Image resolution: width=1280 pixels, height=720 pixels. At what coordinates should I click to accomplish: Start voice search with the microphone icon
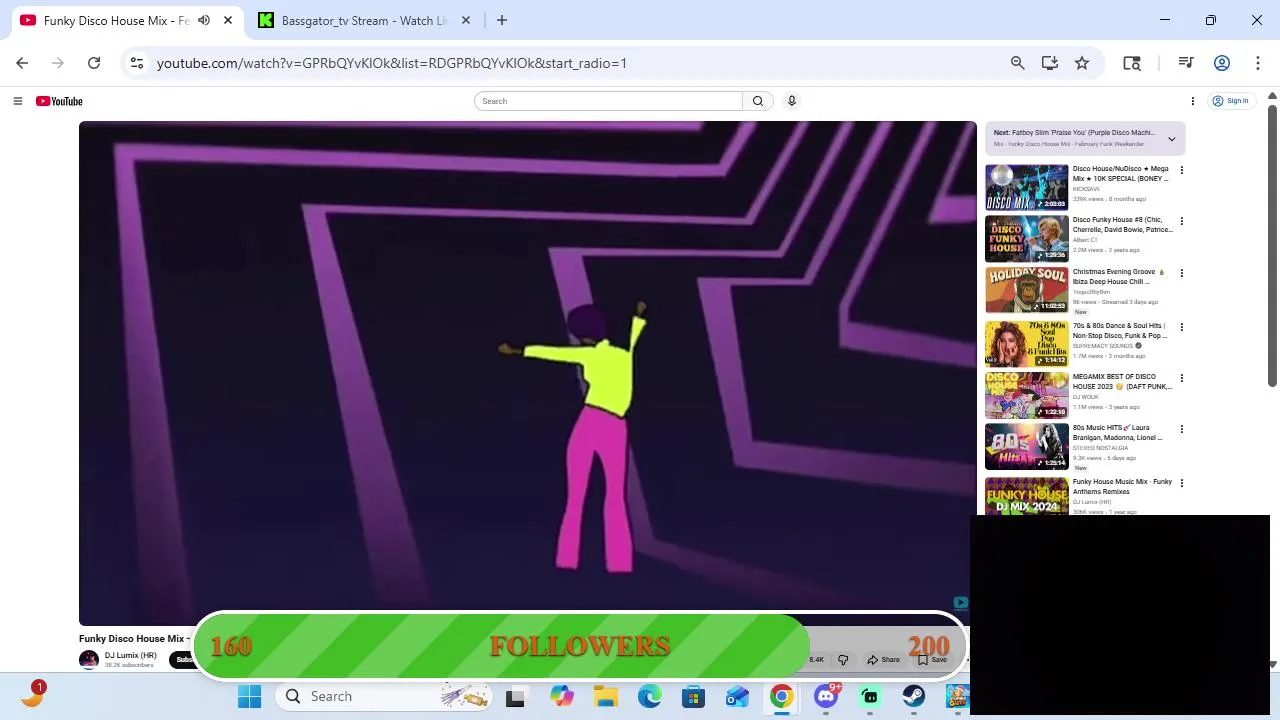[x=792, y=101]
